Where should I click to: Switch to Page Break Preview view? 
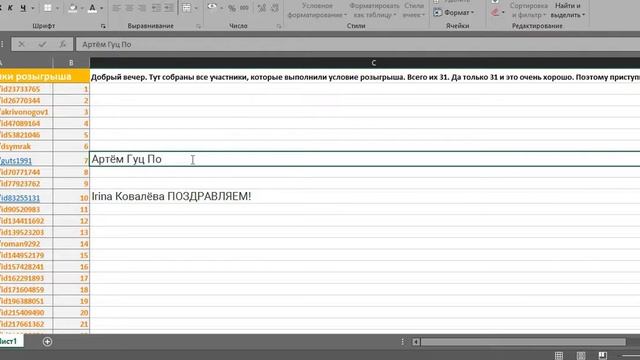[603, 356]
